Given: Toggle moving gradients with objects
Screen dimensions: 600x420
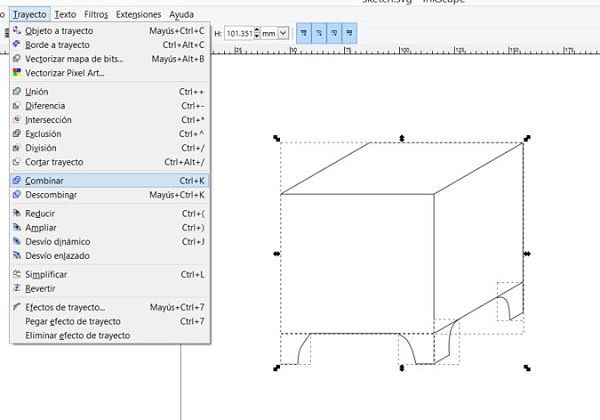Looking at the screenshot, I should point(334,33).
